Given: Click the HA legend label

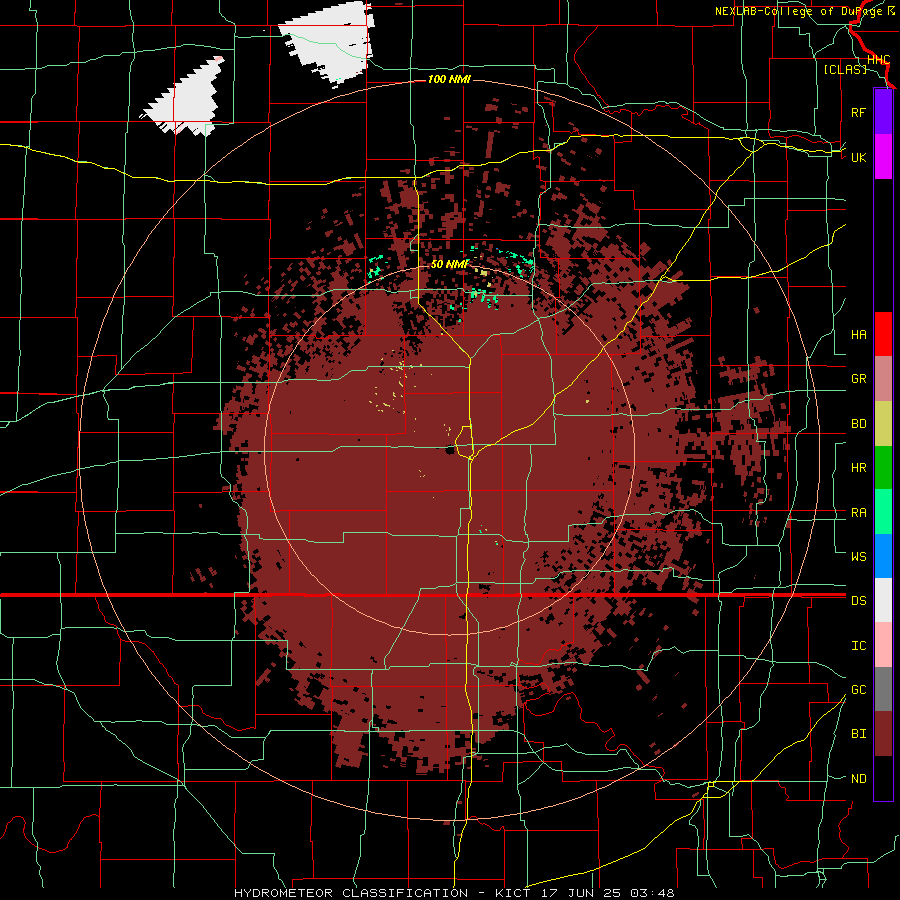Looking at the screenshot, I should click(x=858, y=334).
